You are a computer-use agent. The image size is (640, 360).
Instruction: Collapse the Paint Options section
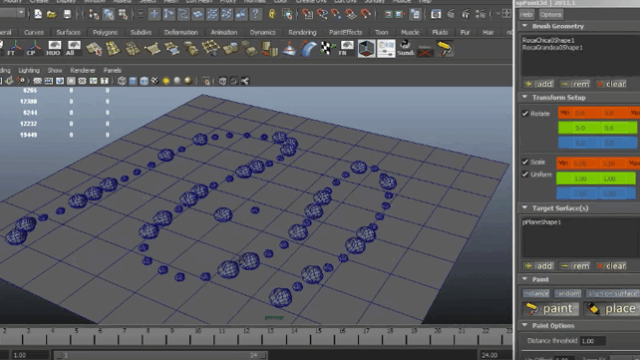coord(524,325)
